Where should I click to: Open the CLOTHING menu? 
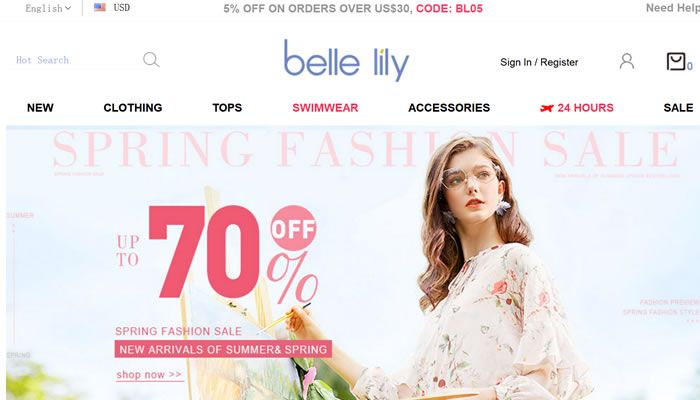tap(133, 108)
